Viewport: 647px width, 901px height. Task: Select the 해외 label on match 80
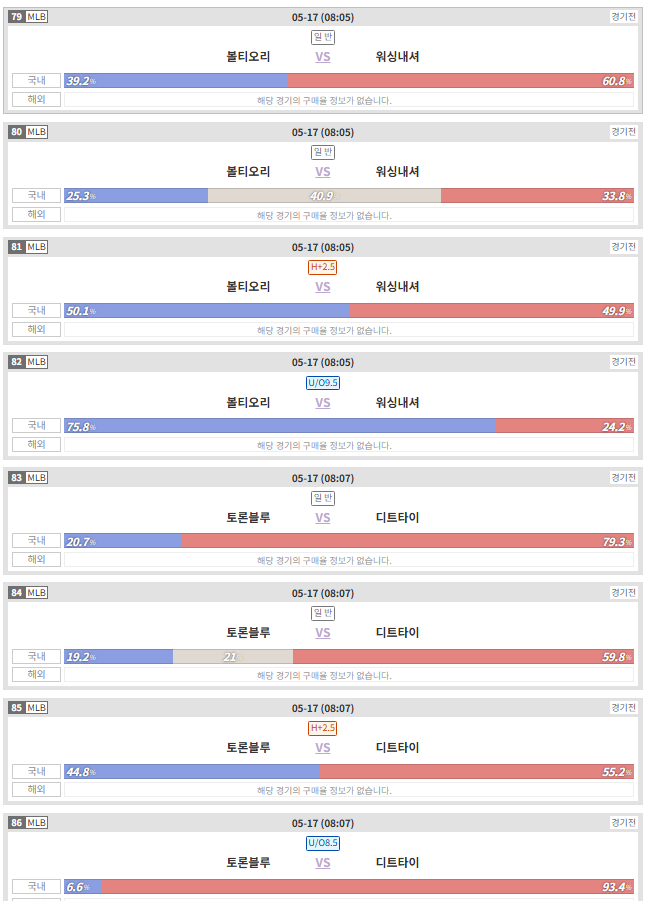(x=36, y=214)
